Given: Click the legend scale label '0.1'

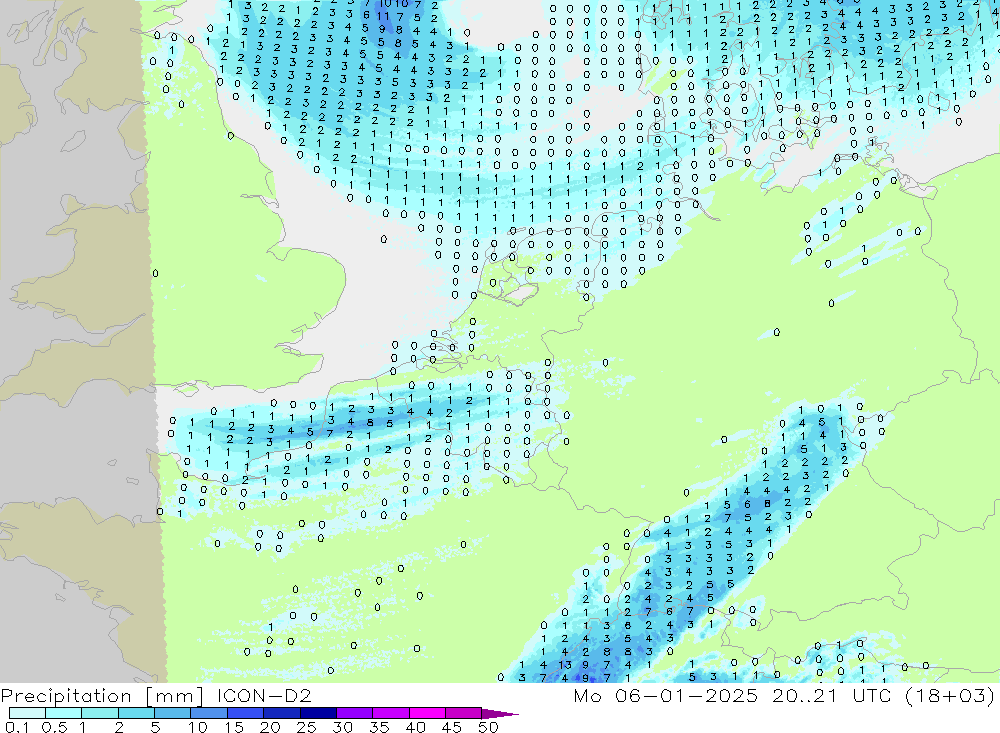Looking at the screenshot, I should coord(17,727).
